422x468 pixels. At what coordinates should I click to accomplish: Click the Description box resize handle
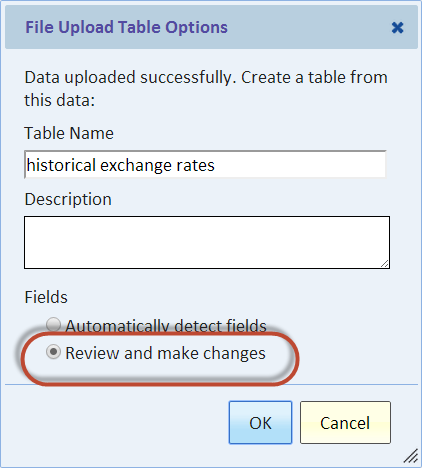[x=385, y=264]
